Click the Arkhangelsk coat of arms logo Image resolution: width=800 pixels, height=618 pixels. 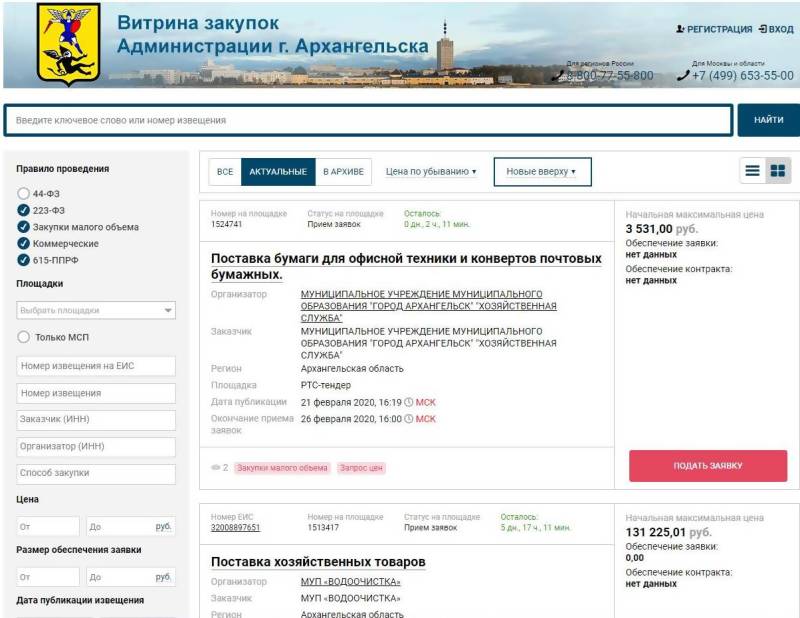[68, 44]
